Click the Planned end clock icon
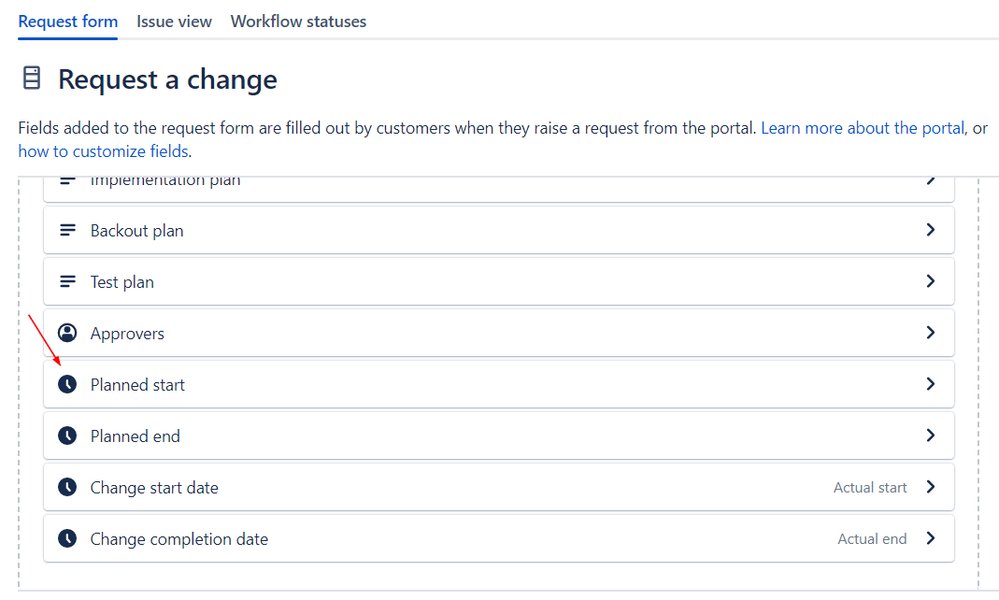Viewport: 999px width, 600px height. [68, 436]
